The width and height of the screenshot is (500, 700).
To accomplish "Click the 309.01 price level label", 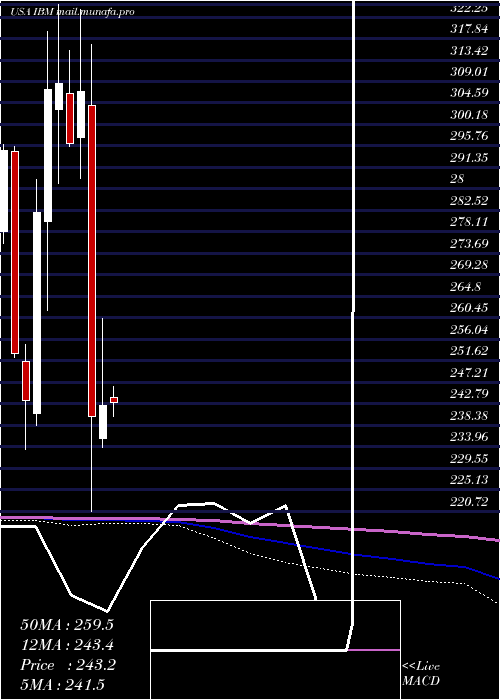I will [469, 72].
